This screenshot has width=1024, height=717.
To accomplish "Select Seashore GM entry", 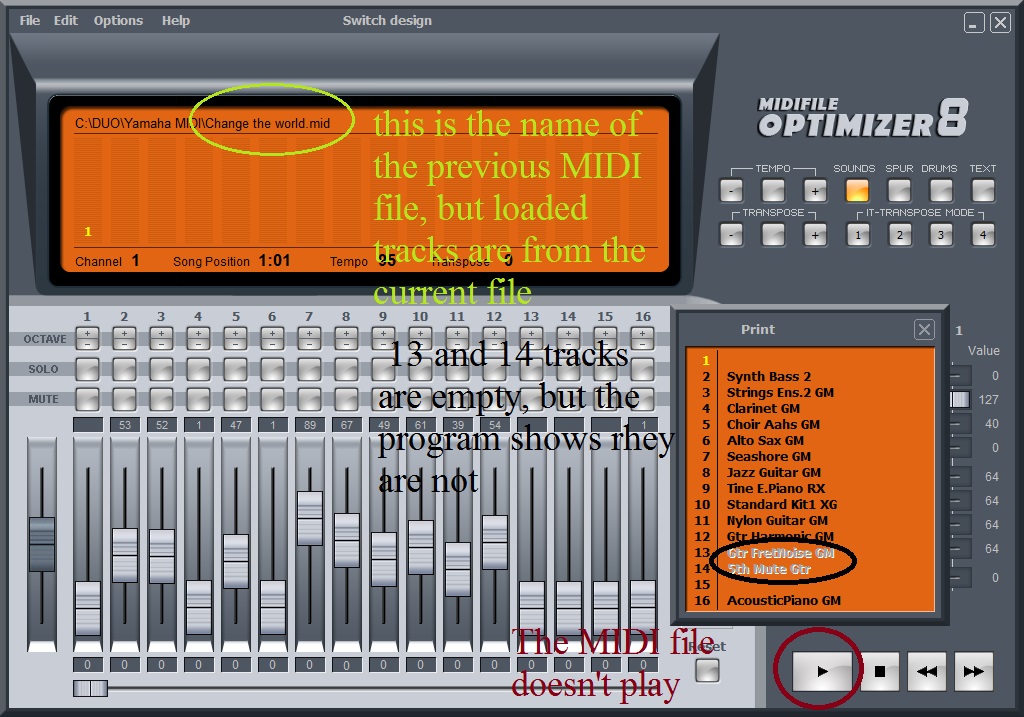I will pyautogui.click(x=769, y=456).
